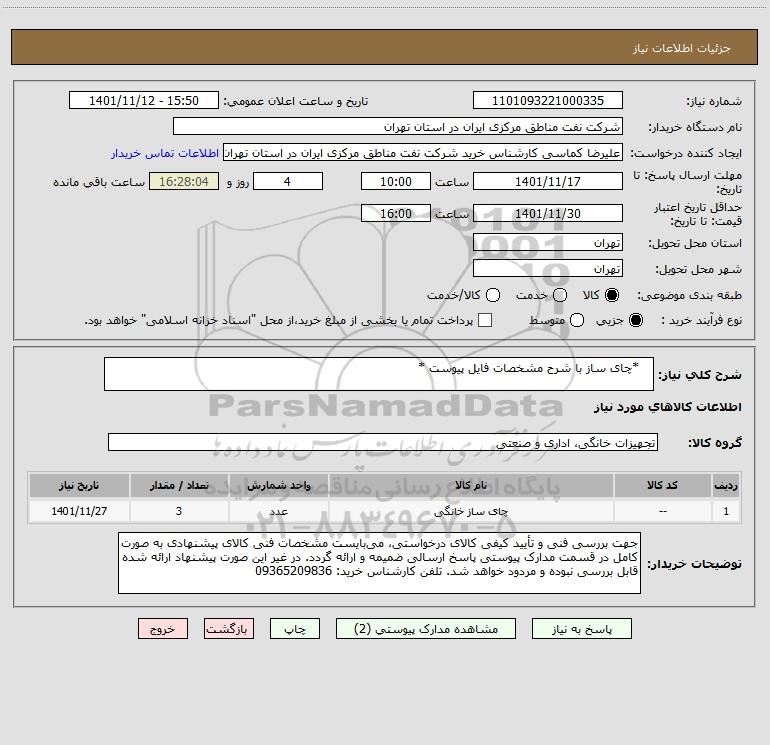This screenshot has width=770, height=745.
Task: Click the پاسخ به نیاز button
Action: pos(582,629)
